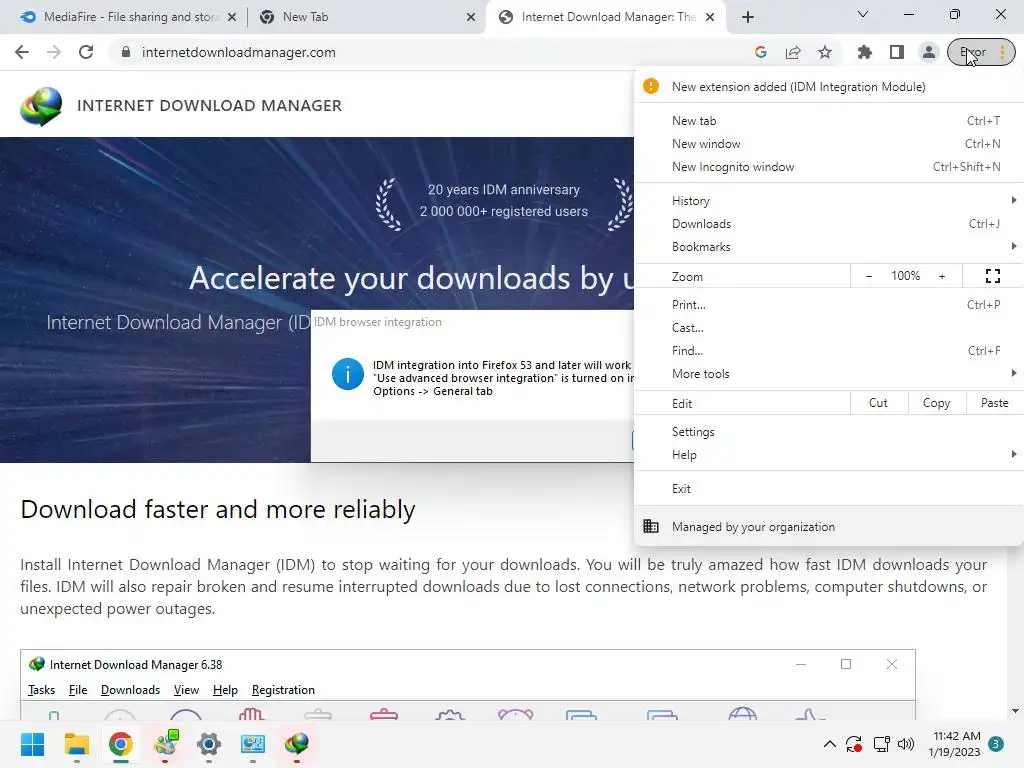Increase zoom with plus button
The image size is (1024, 768).
[942, 276]
